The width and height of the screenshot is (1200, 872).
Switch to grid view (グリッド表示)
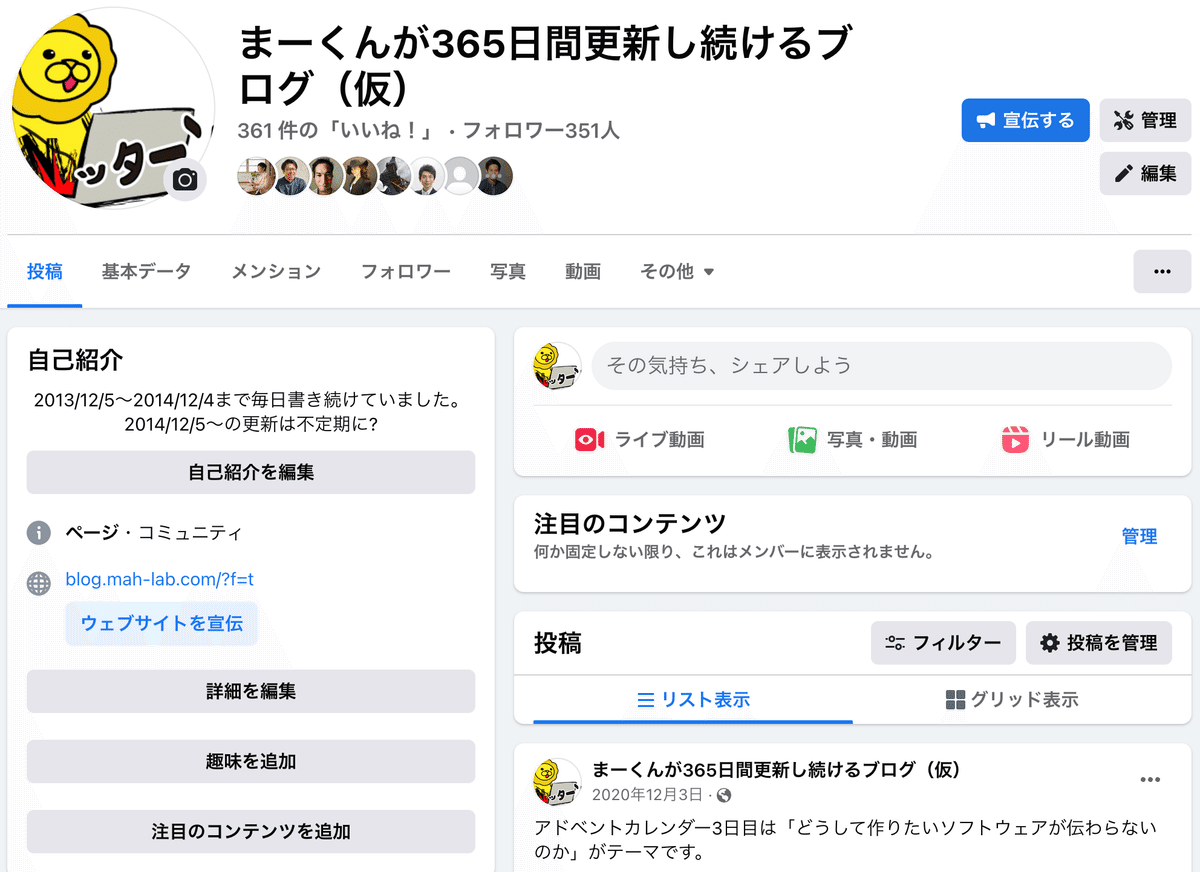pos(1012,700)
